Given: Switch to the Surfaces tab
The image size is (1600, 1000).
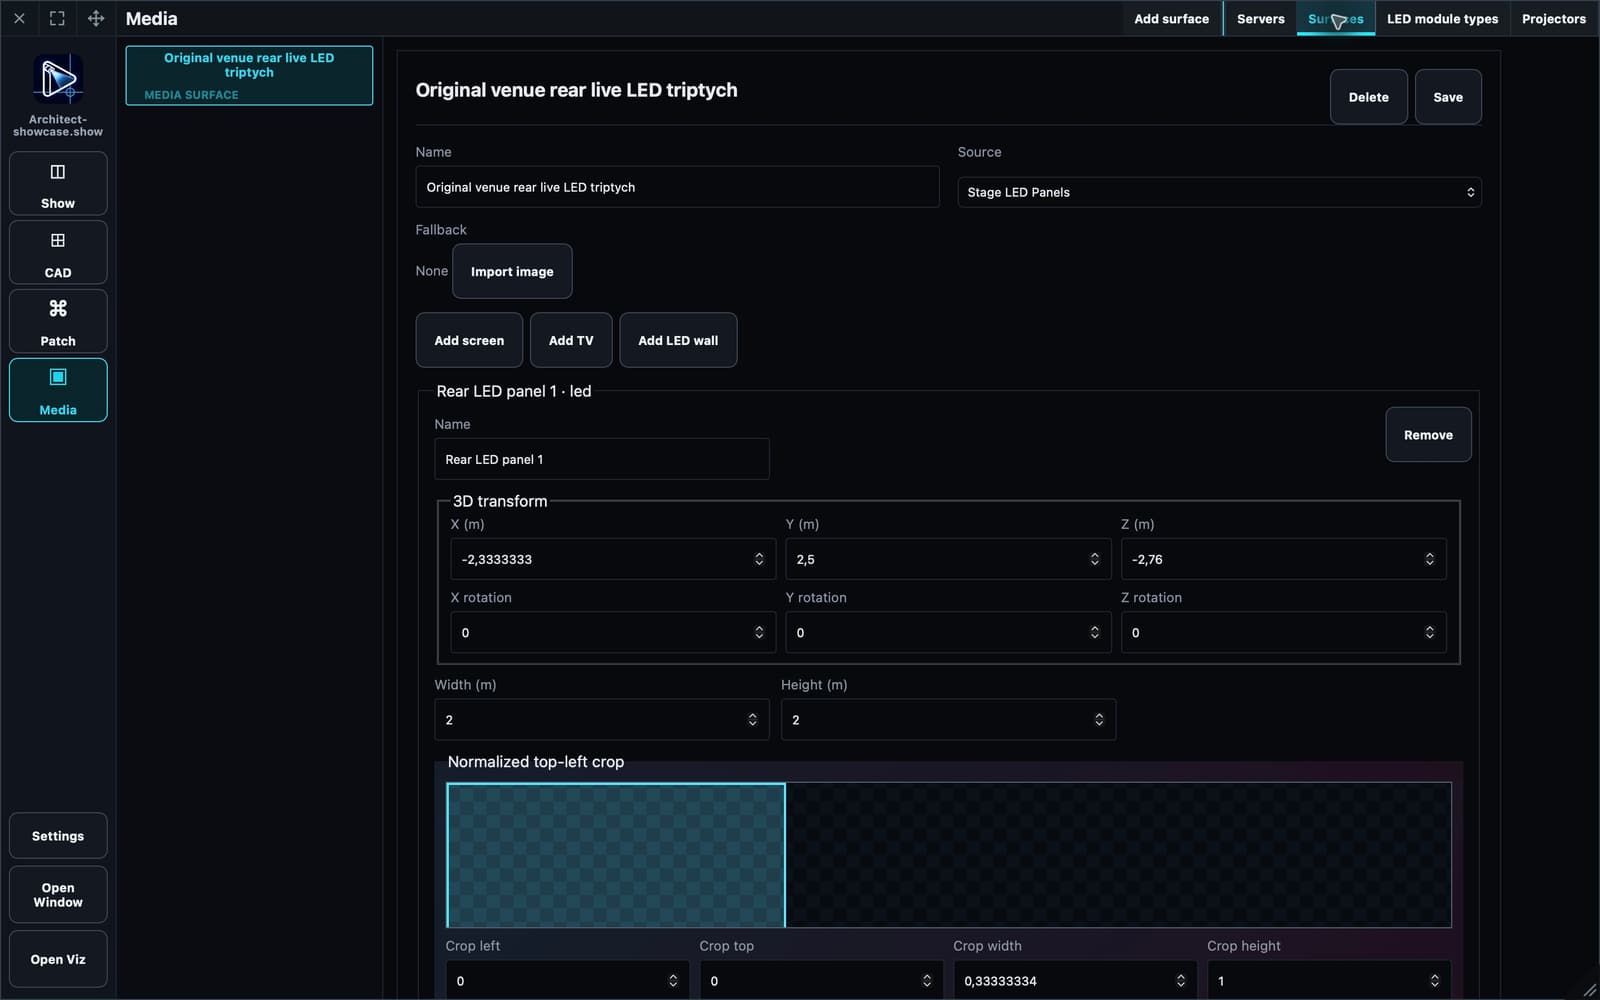Looking at the screenshot, I should (1336, 18).
